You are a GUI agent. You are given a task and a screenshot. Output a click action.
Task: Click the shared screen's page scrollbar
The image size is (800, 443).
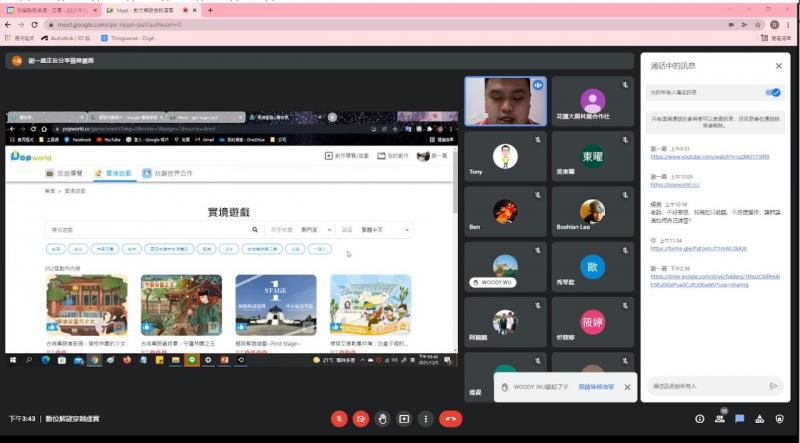pos(455,182)
